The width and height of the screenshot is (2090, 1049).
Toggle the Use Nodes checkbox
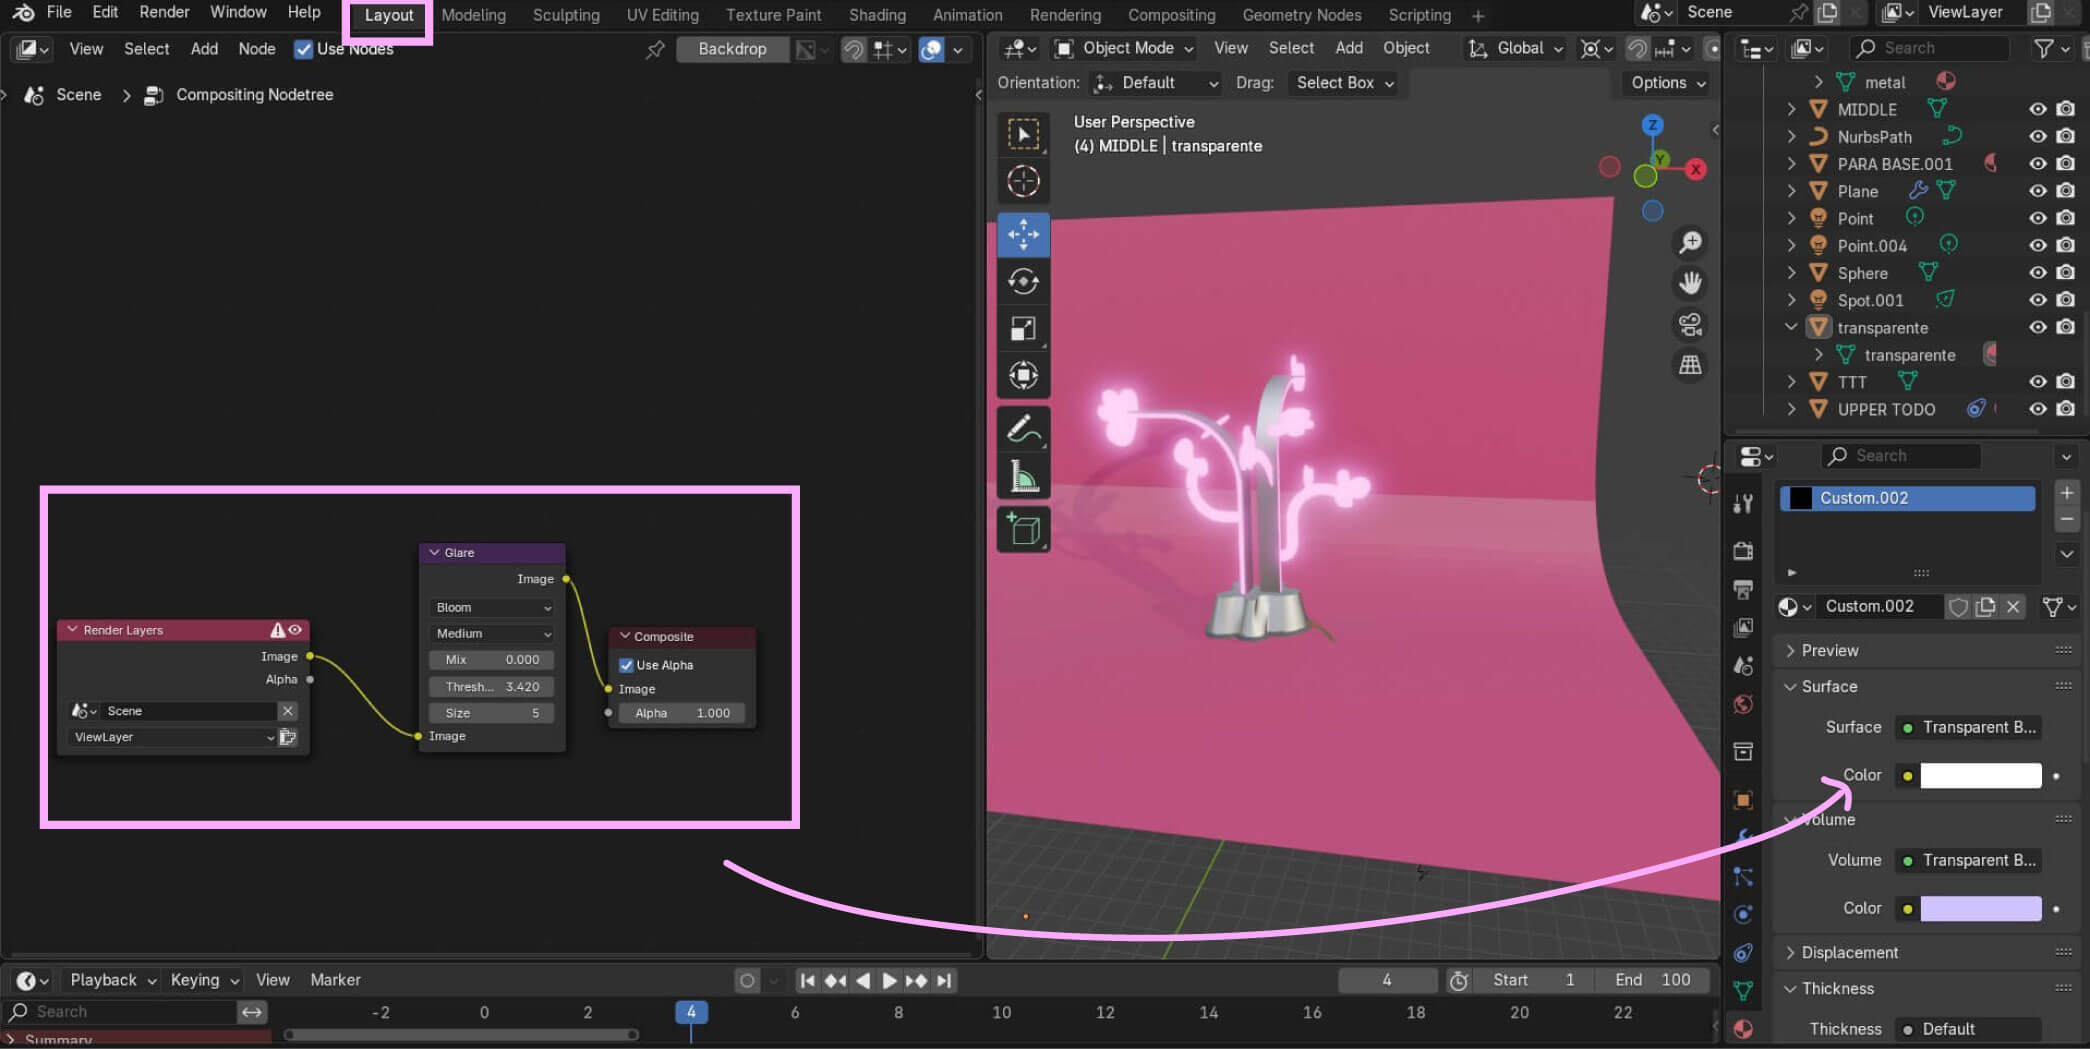303,49
